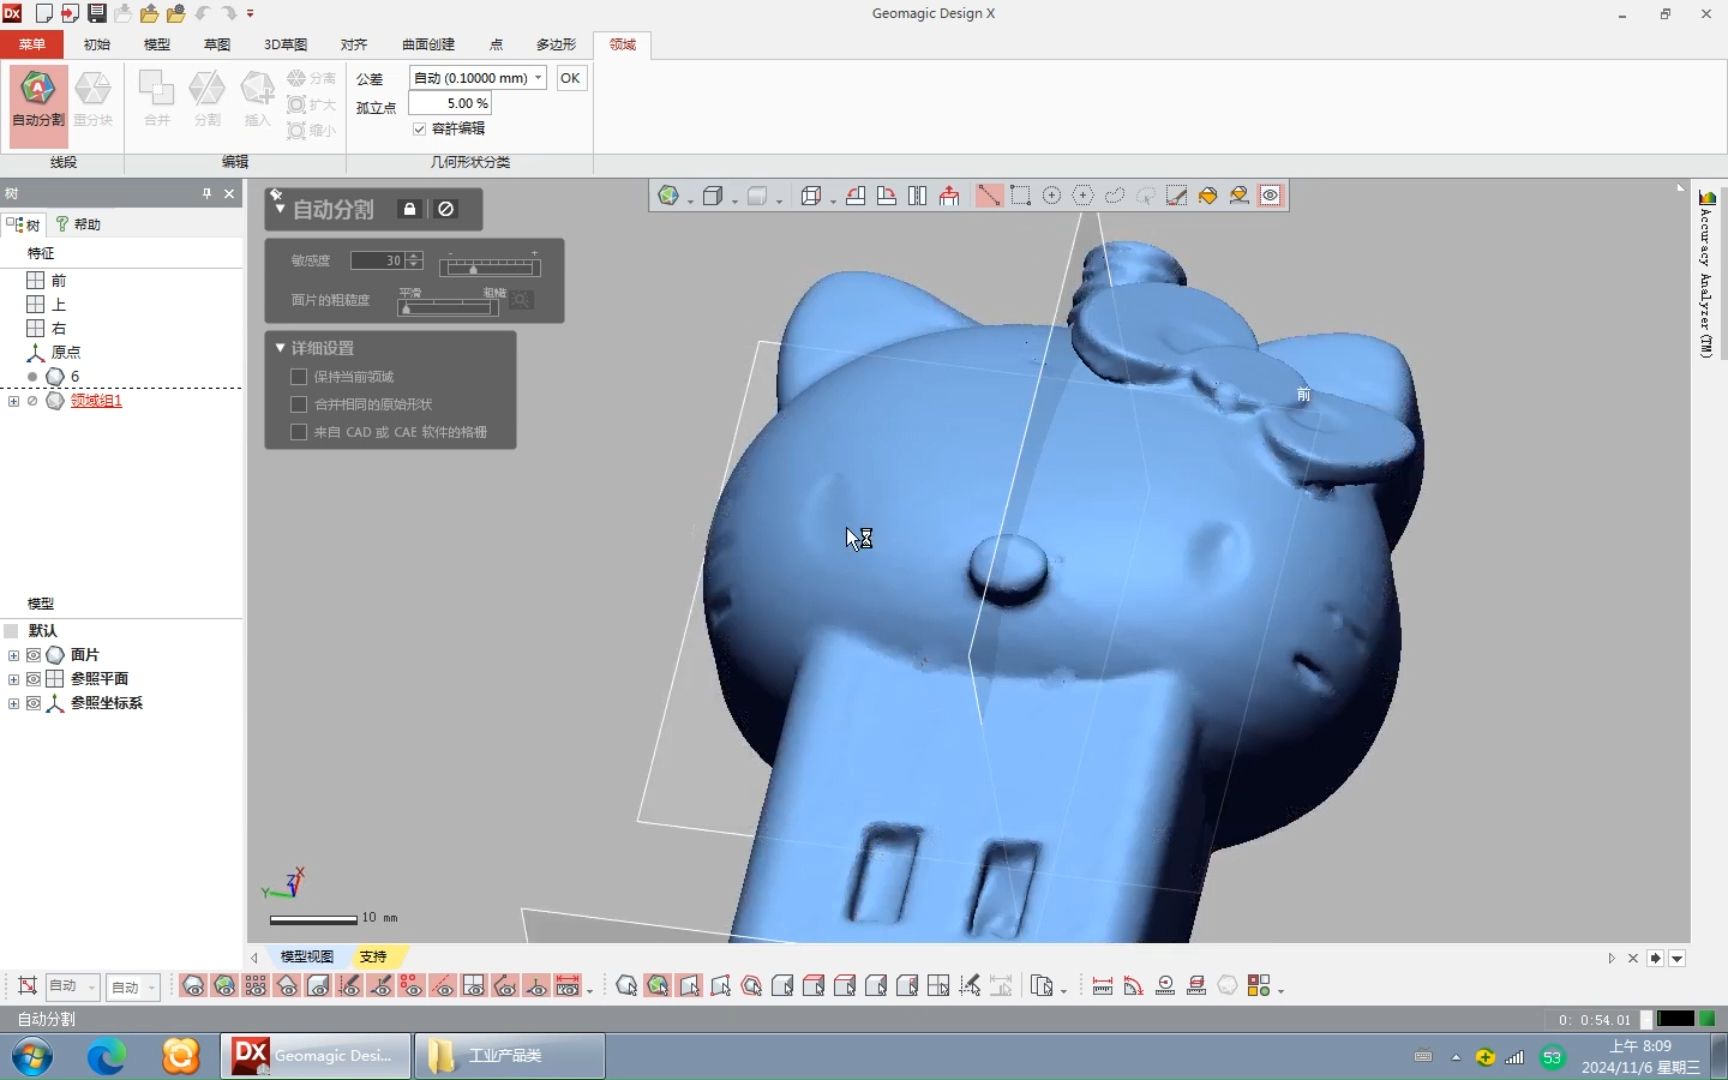
Task: Collapse the 详细设置 section
Action: [x=281, y=348]
